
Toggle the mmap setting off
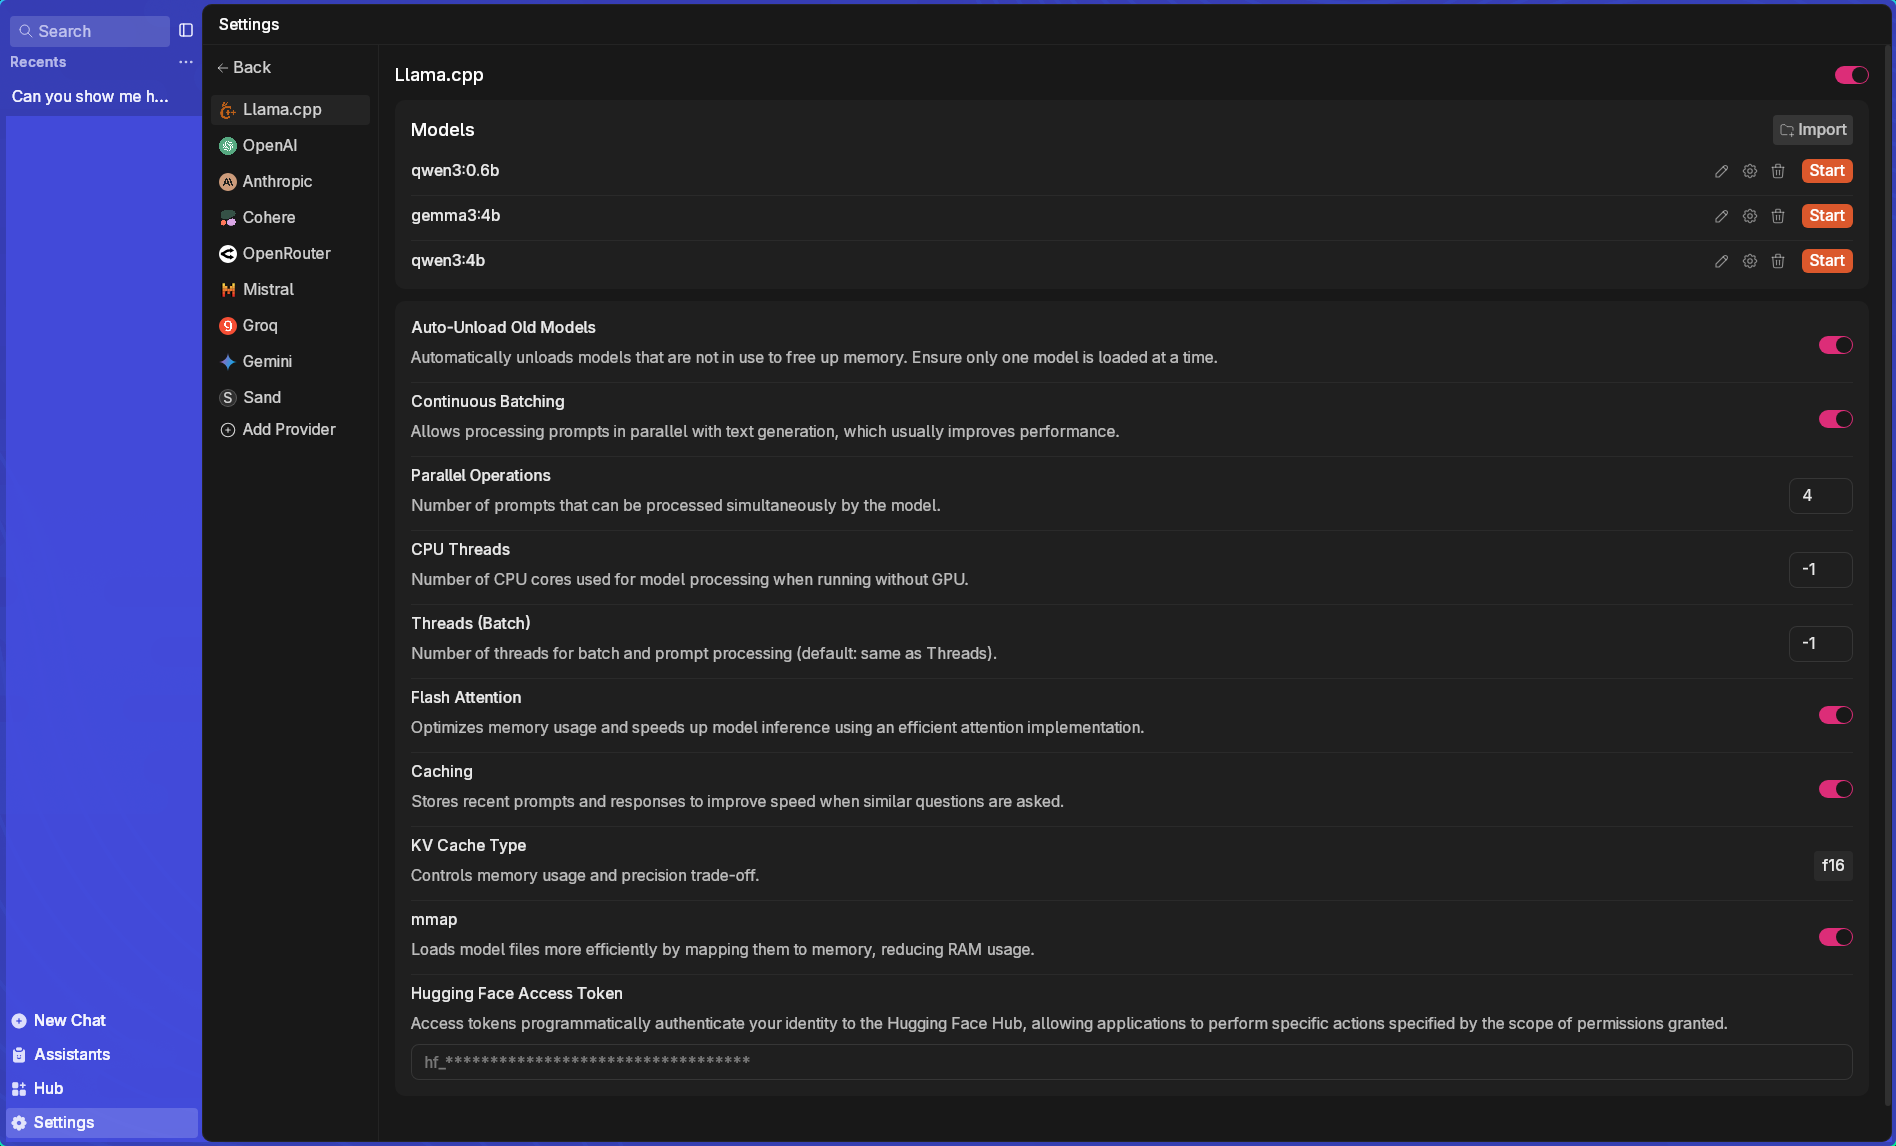pos(1835,937)
